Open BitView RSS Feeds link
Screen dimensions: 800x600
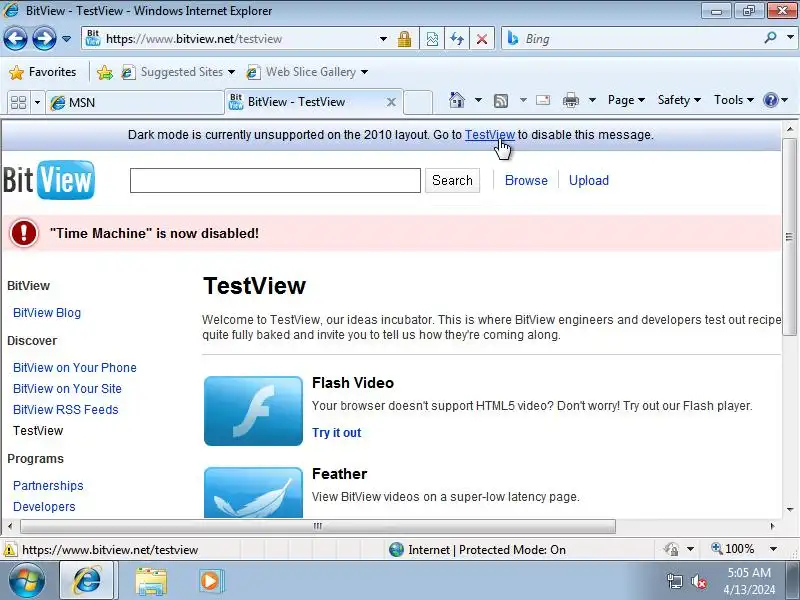[x=65, y=410]
